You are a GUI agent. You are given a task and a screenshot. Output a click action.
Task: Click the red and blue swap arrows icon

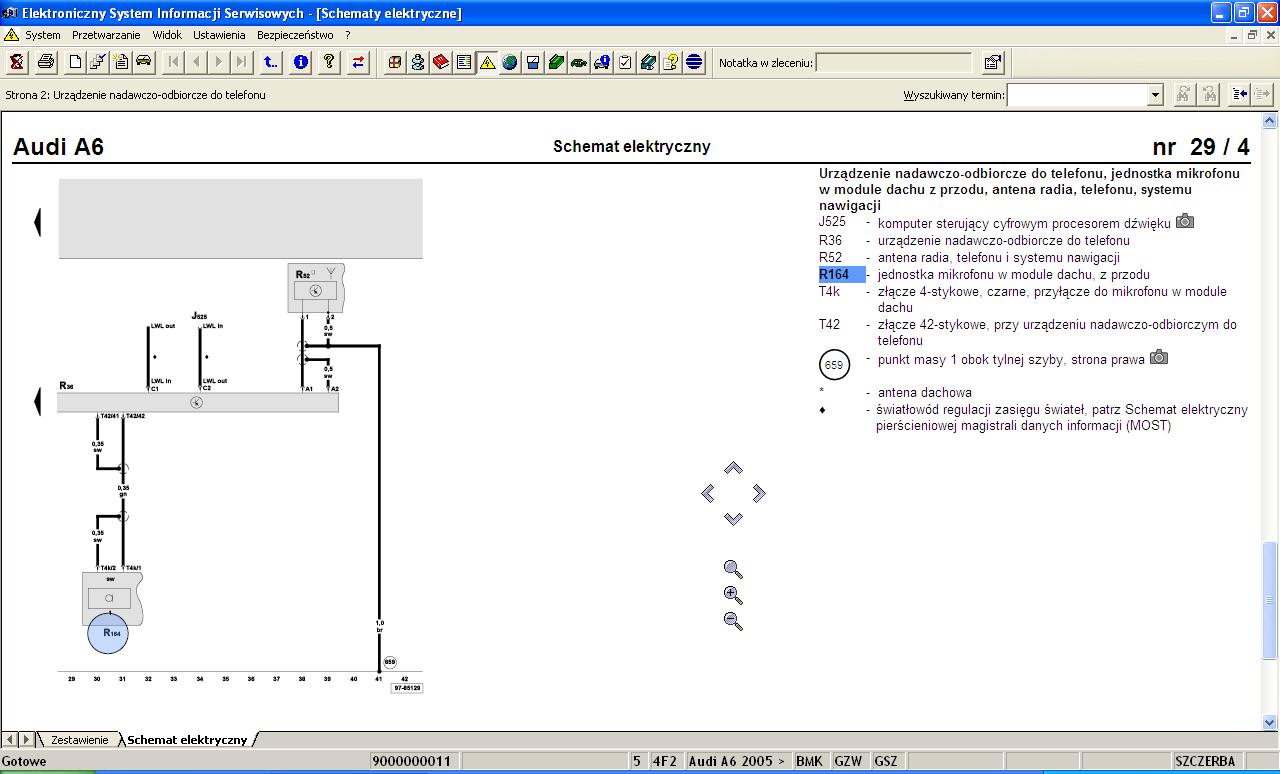(358, 62)
